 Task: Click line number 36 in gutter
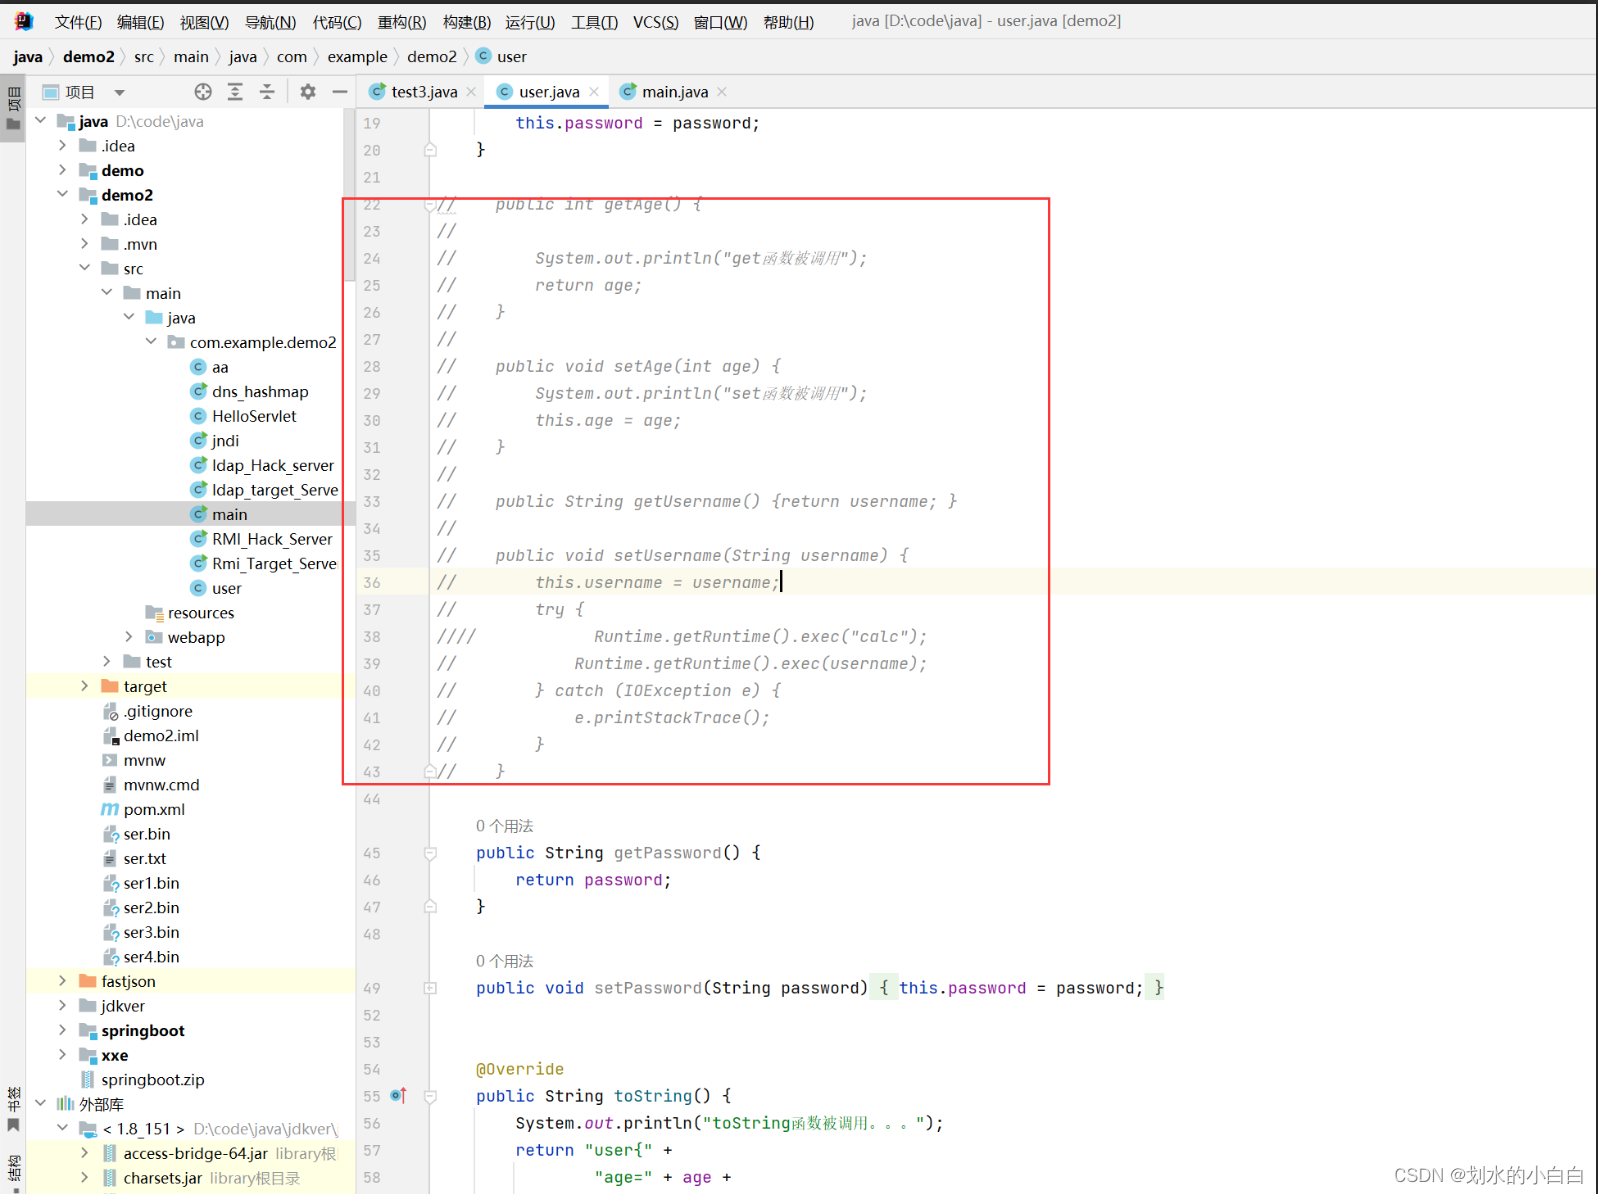click(372, 582)
